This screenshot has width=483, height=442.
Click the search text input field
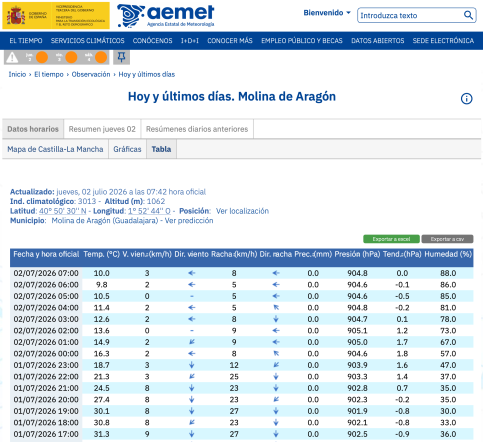point(411,15)
